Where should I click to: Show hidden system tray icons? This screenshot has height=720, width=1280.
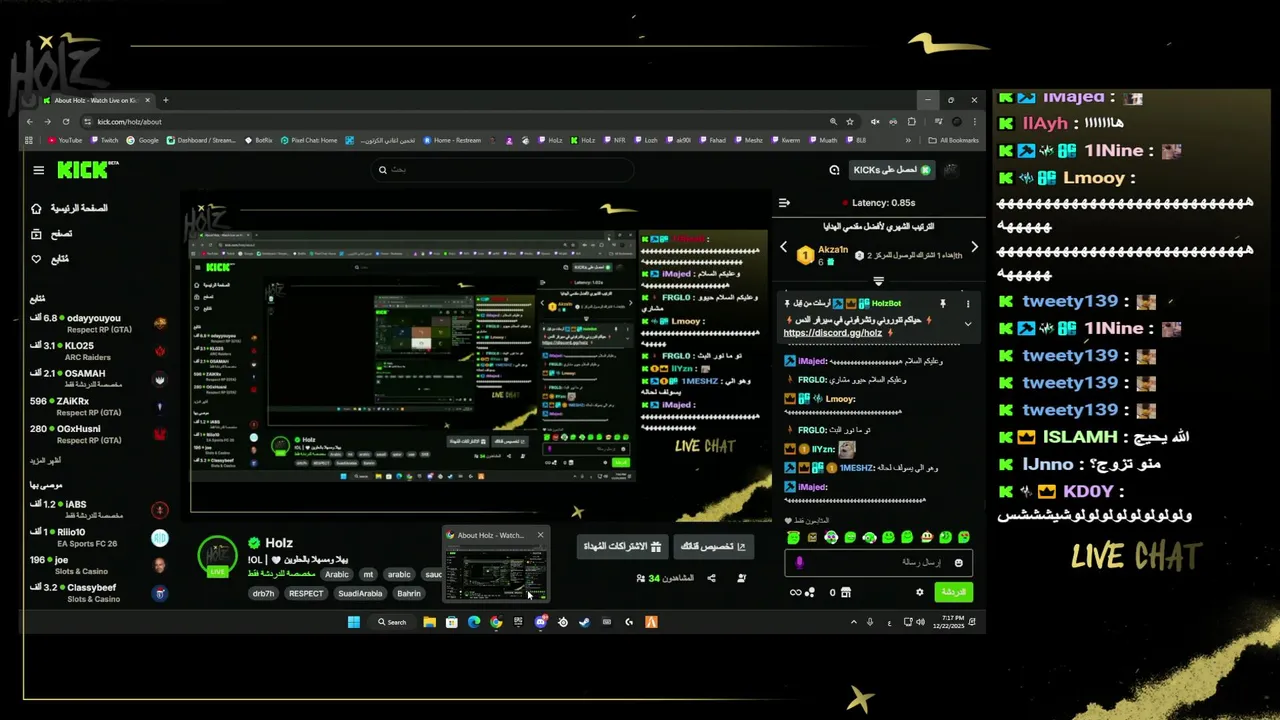click(854, 622)
